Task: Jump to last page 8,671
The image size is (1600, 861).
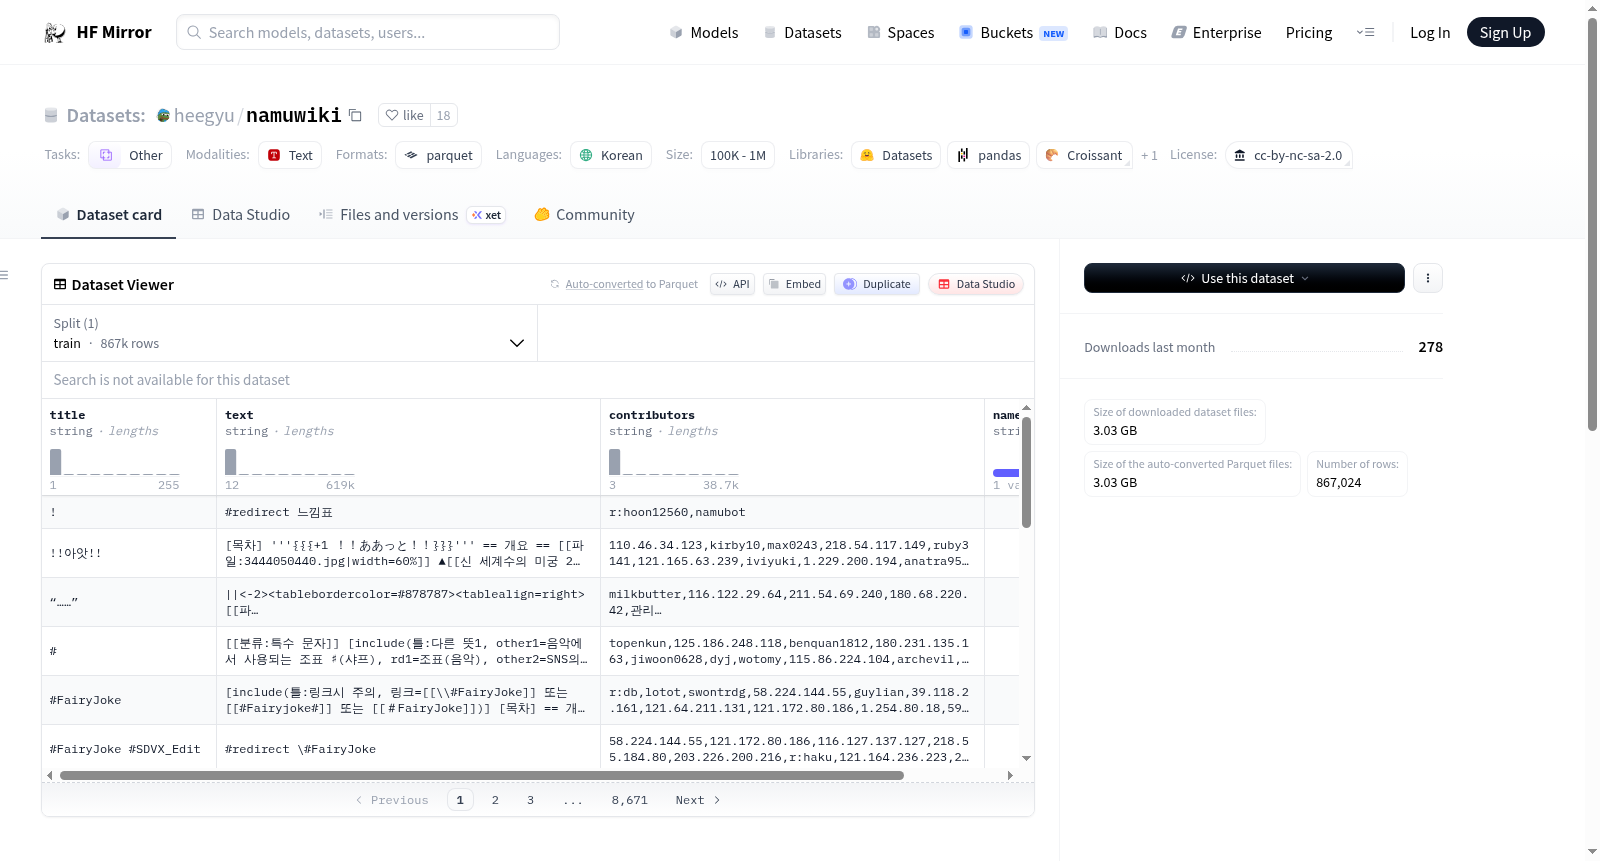Action: pos(629,800)
